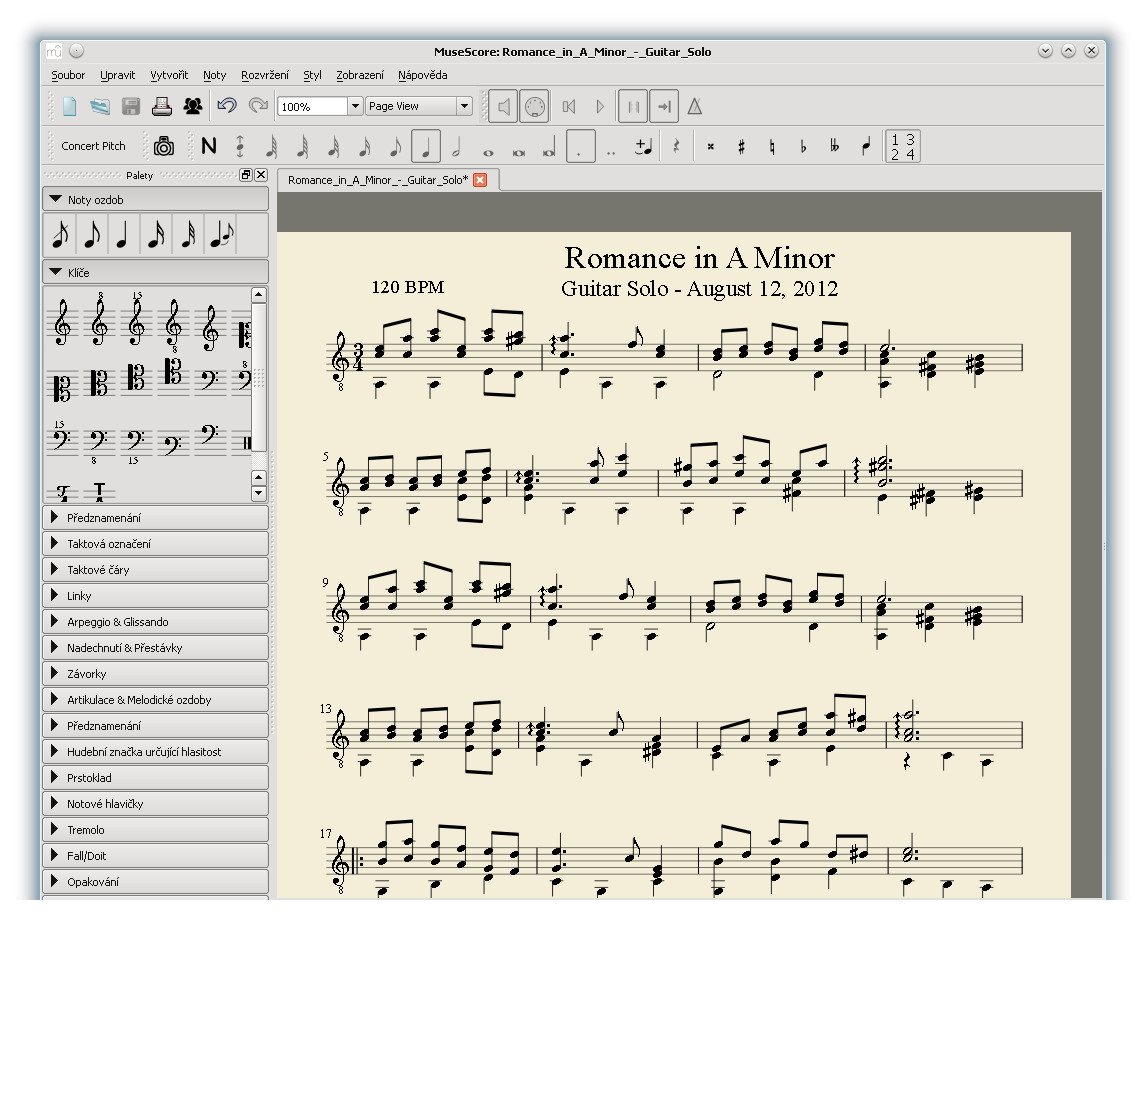Viewport: 1146px width, 1093px height.
Task: Open the Rozvržení menu
Action: tap(265, 75)
